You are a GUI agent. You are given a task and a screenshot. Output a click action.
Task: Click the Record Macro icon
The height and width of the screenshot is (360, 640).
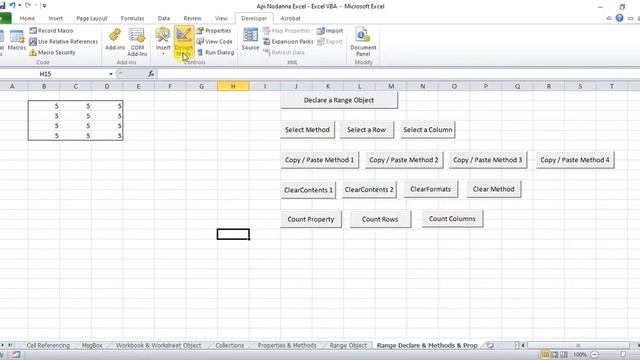tap(33, 31)
